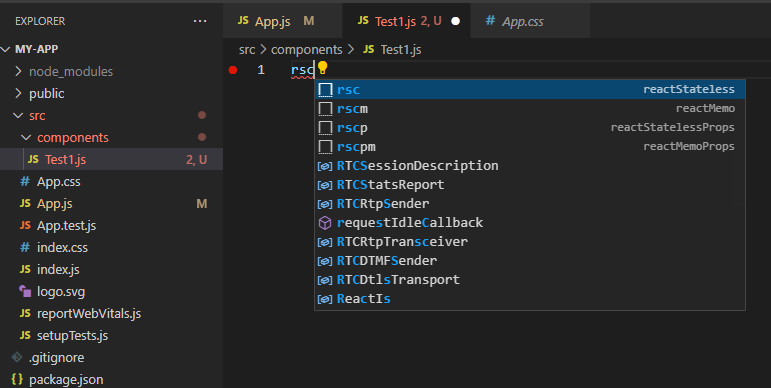The image size is (771, 388).
Task: Click the unsaved dot on Test1.js tab
Action: click(x=456, y=21)
